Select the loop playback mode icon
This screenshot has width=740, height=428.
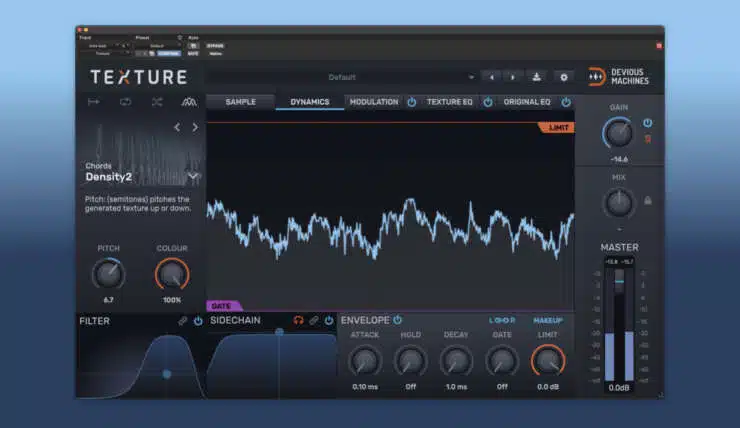point(126,102)
